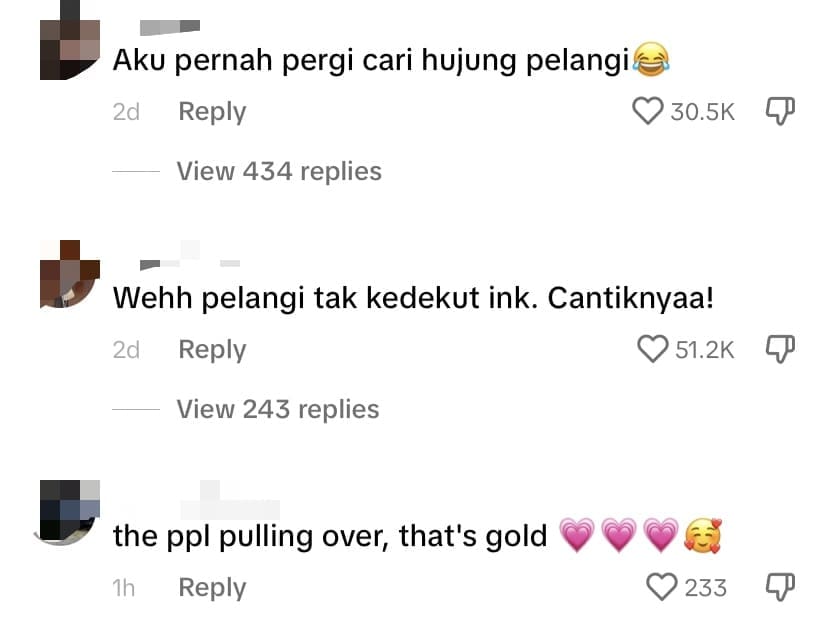Open second commenter's profile picture

[x=70, y=274]
